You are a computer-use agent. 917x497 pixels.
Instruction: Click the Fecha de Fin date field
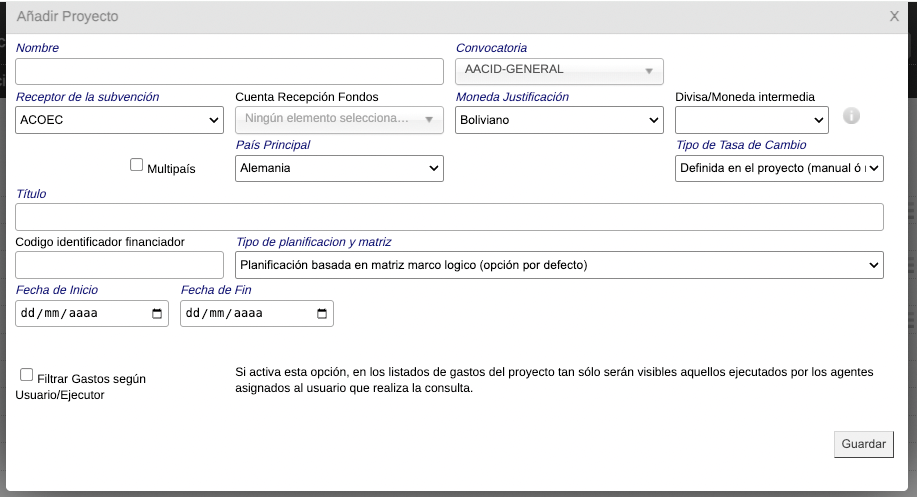(257, 313)
